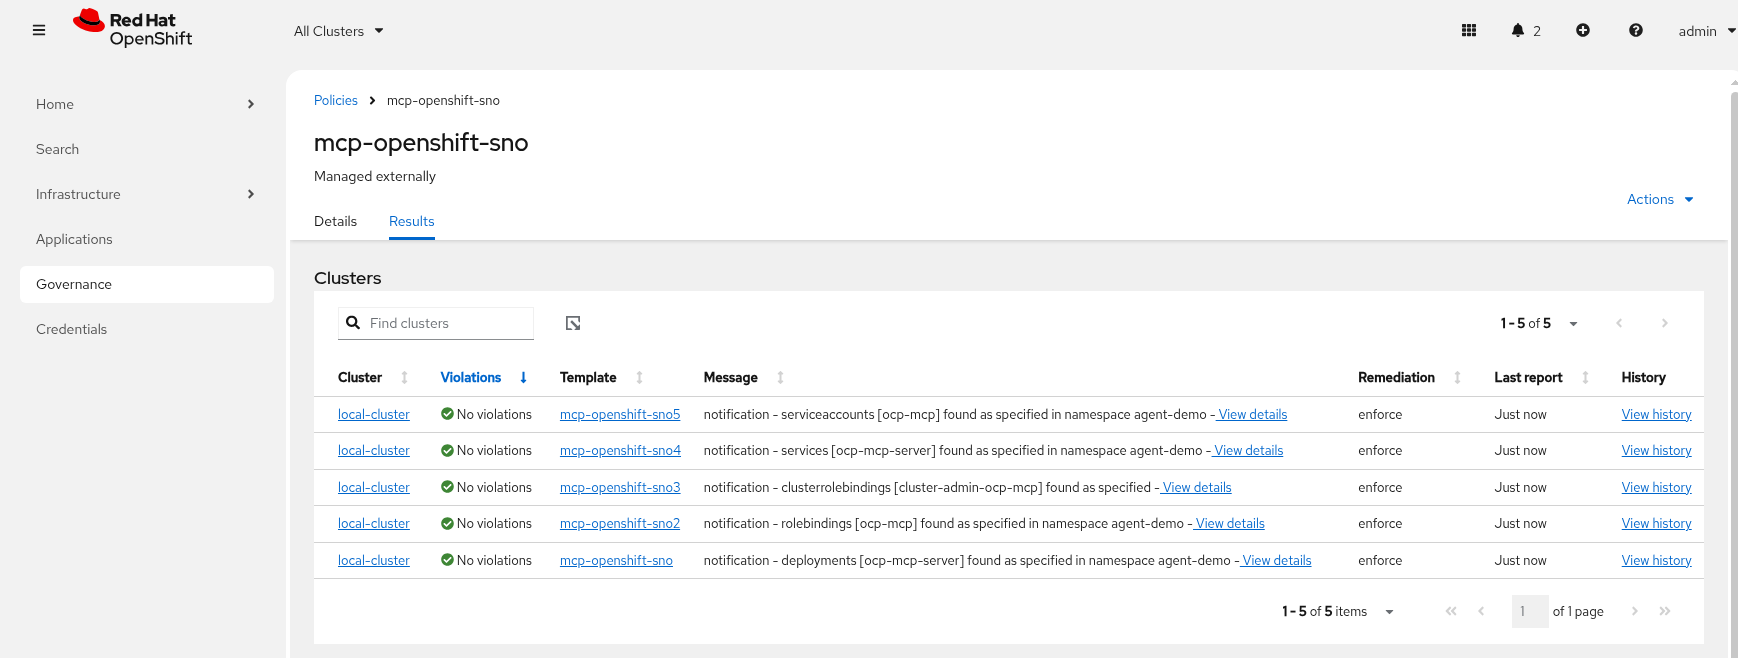Go to next page in bottom pagination

coord(1635,611)
